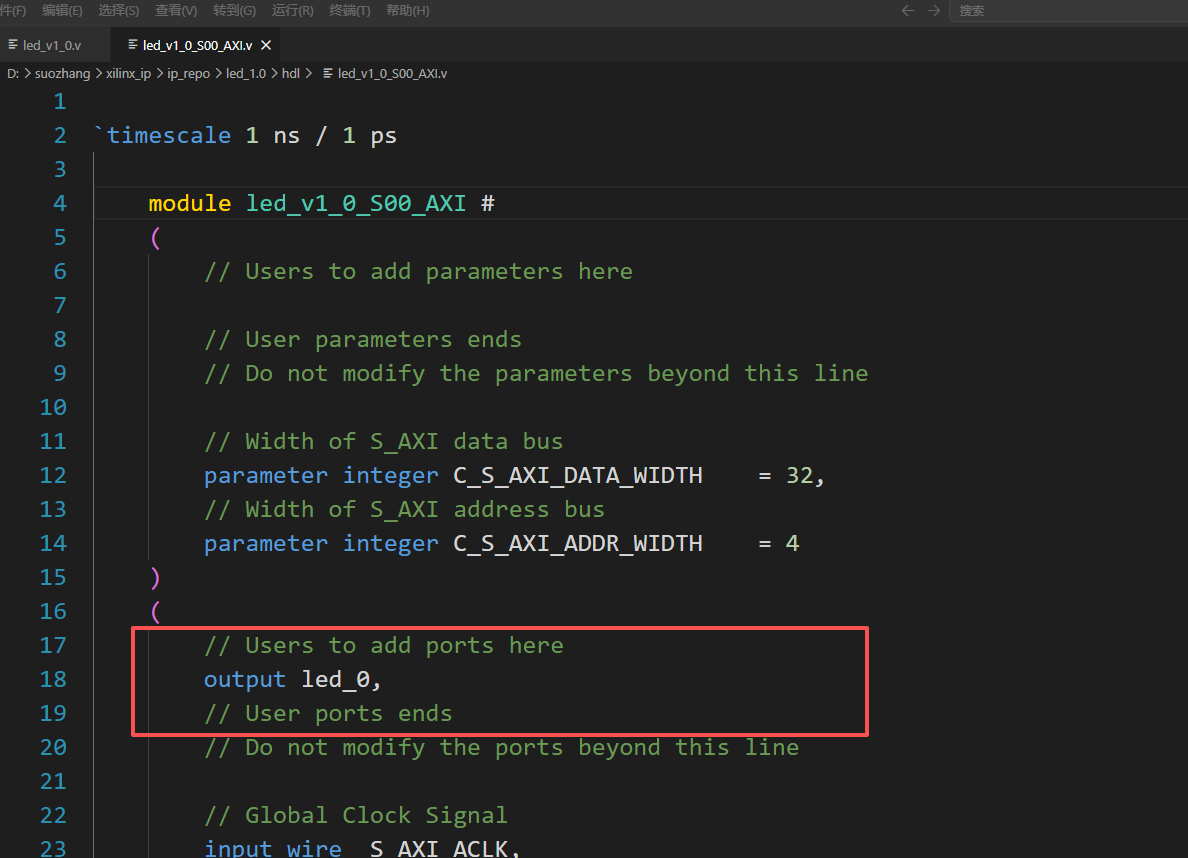The width and height of the screenshot is (1188, 858).
Task: Open the hdl breadcrumb folder
Action: (x=291, y=74)
